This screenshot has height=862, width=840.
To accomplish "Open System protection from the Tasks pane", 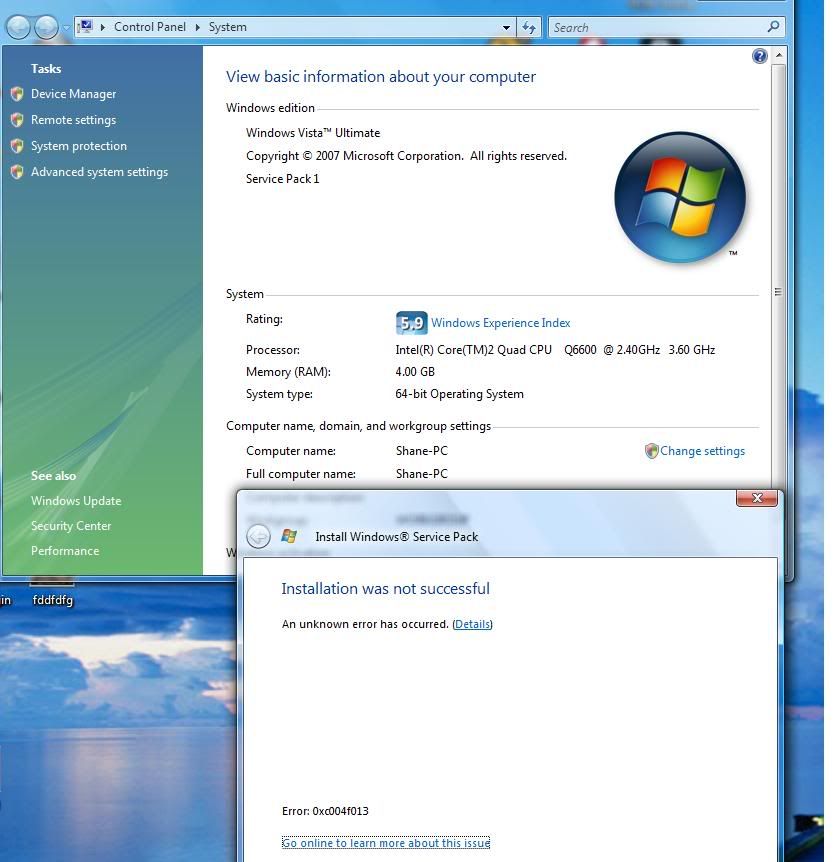I will tap(79, 146).
